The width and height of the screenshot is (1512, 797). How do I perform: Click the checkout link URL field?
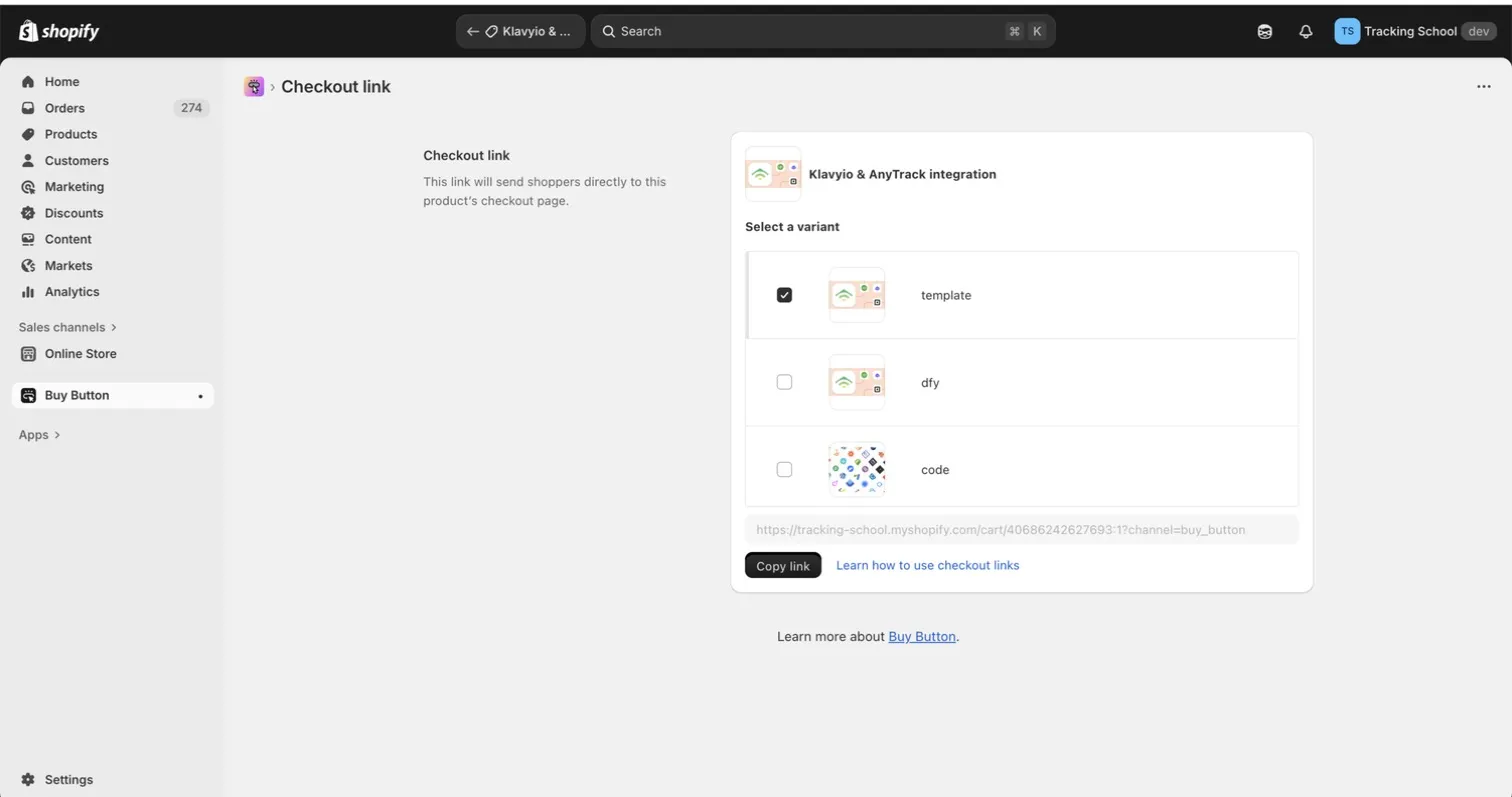1021,530
